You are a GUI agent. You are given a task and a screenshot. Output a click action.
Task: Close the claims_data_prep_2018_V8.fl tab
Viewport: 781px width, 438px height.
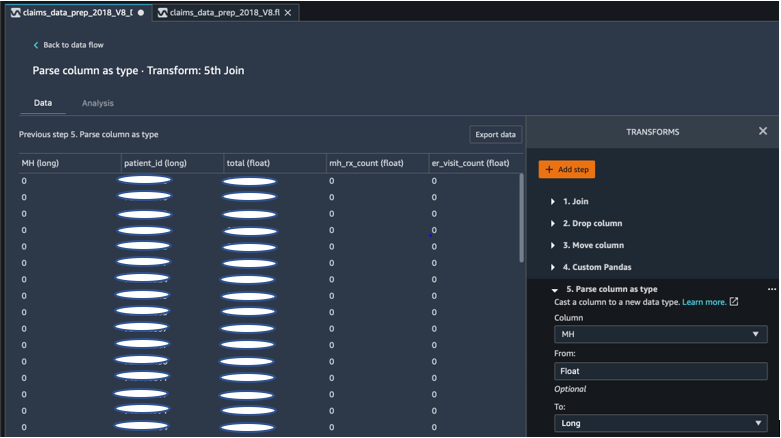coord(288,13)
